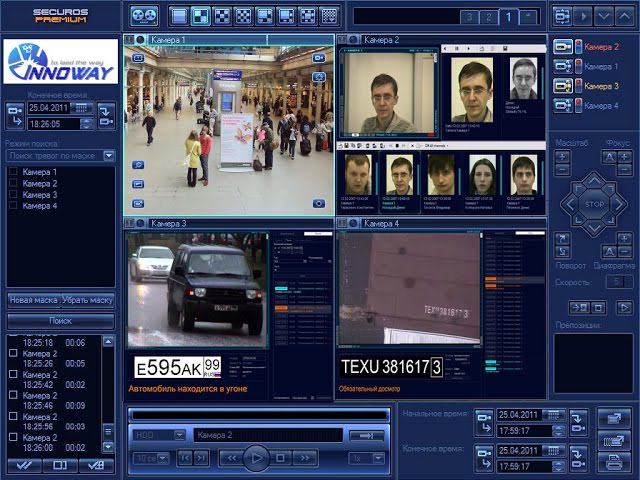Tick the 18:26:00 Камера 2 result checkbox
This screenshot has width=640, height=480.
pyautogui.click(x=13, y=437)
